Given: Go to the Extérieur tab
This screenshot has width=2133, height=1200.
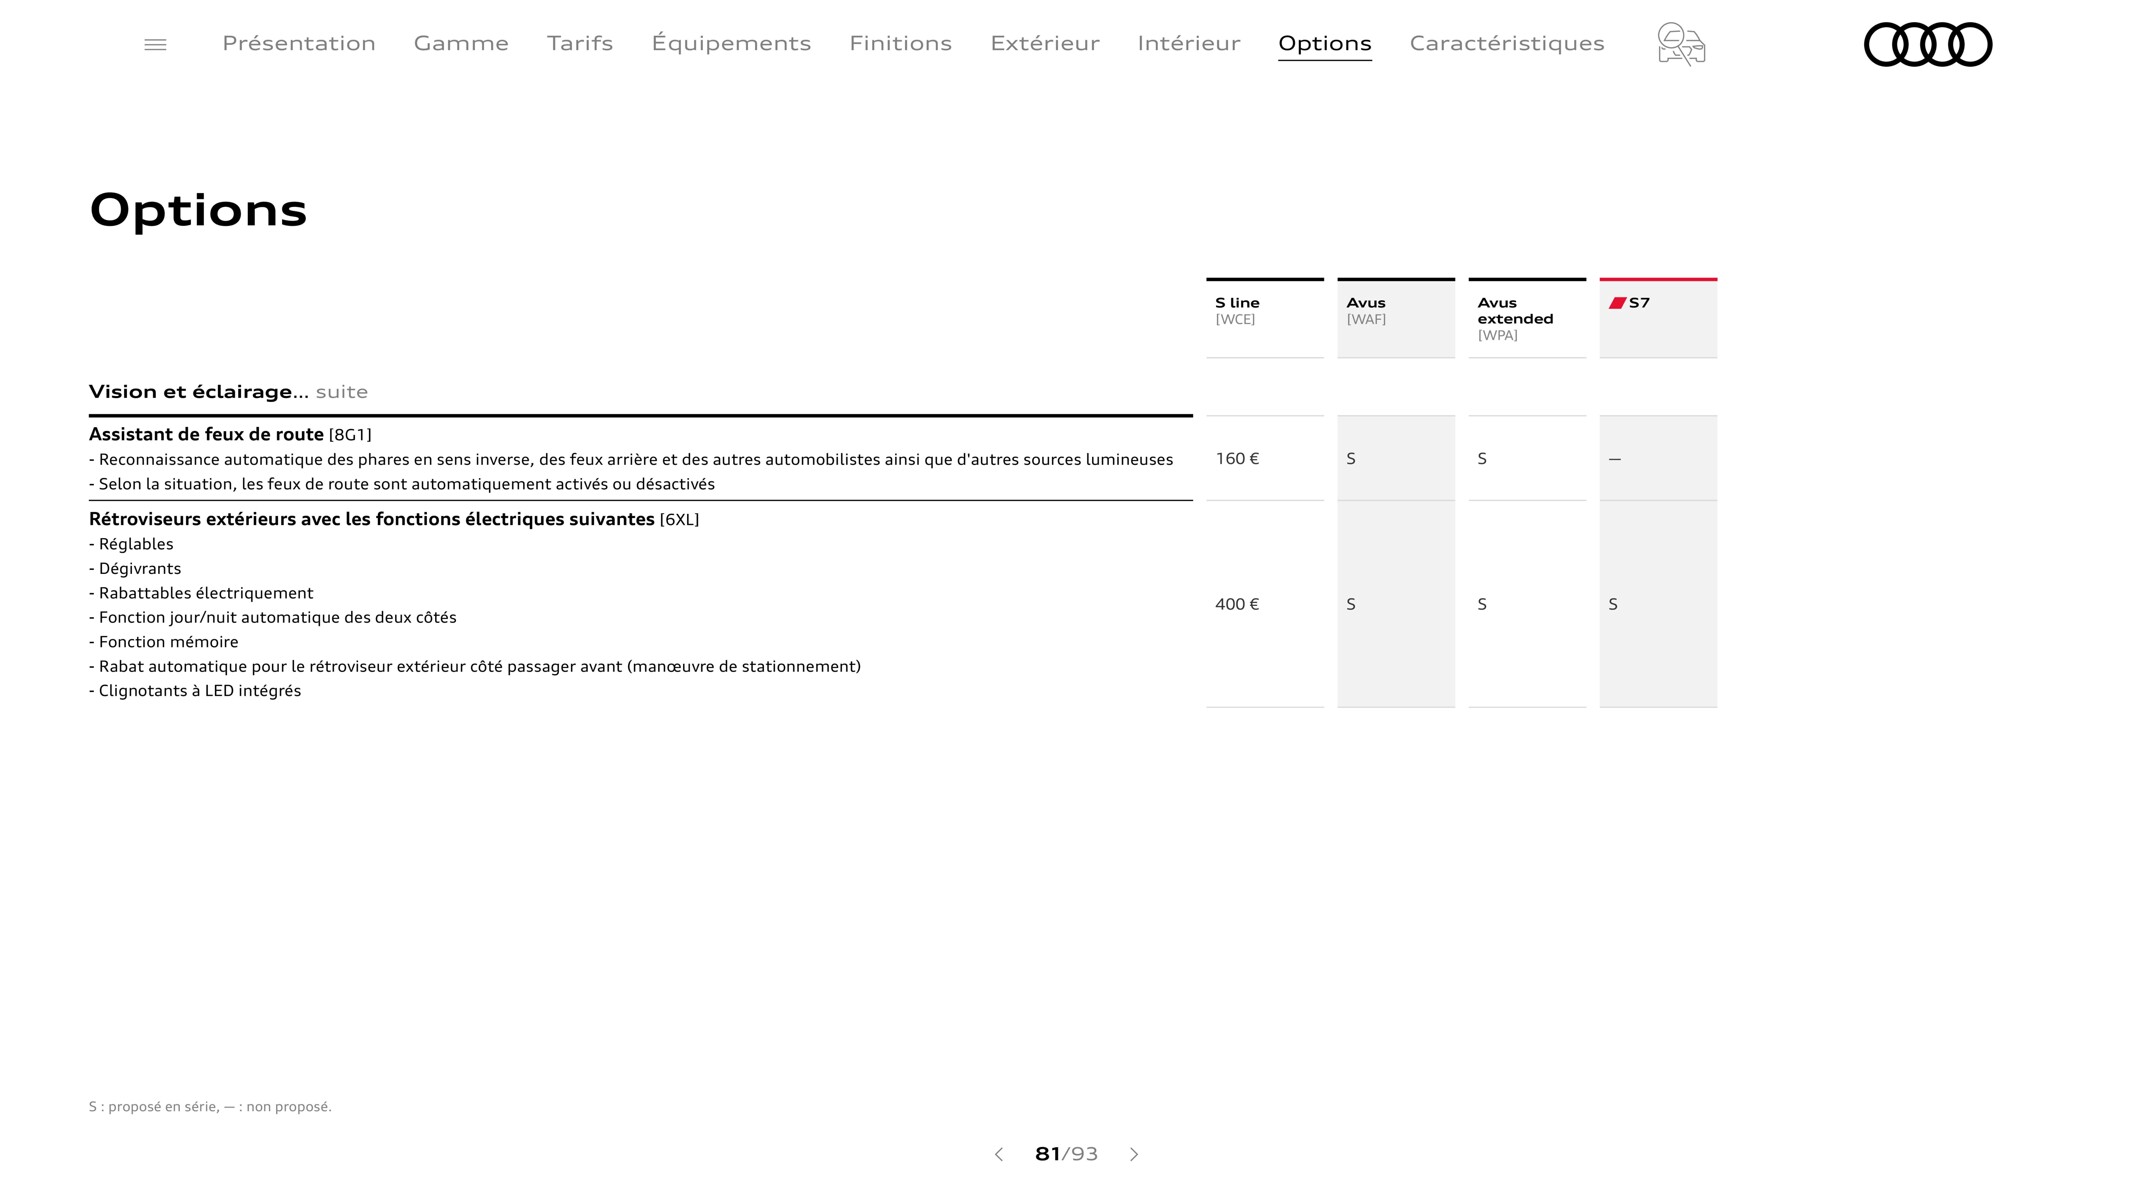Looking at the screenshot, I should [1045, 43].
